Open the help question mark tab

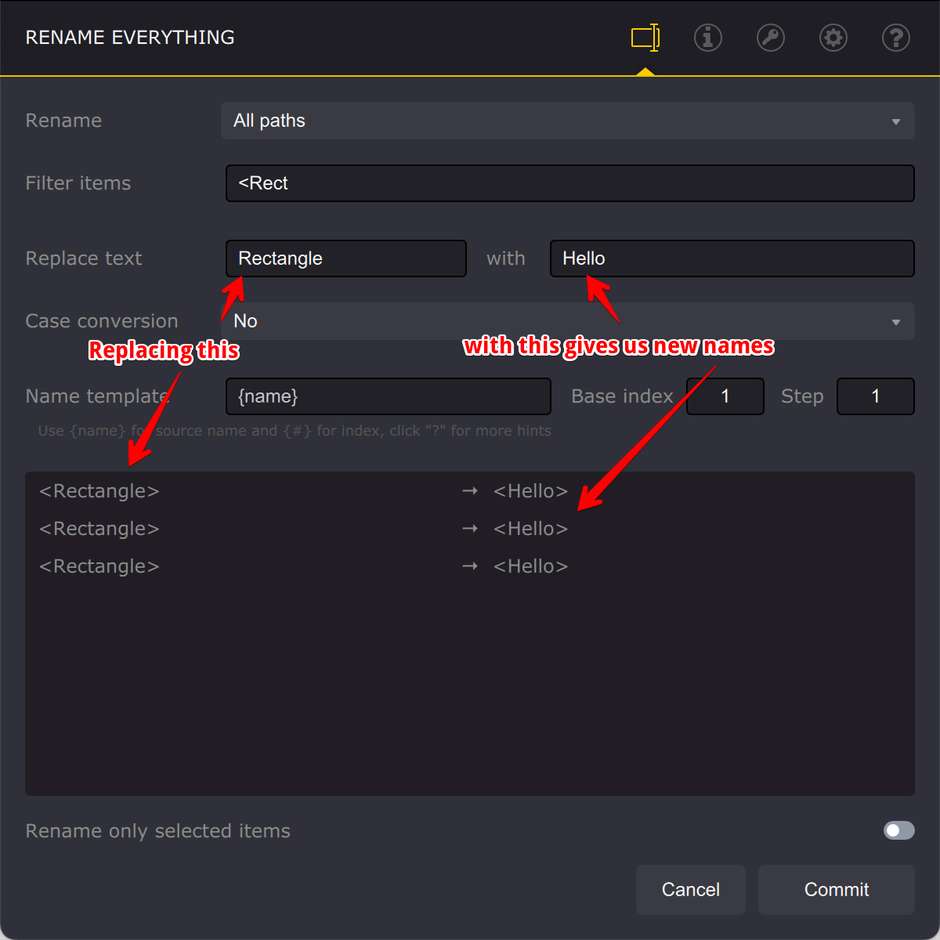pyautogui.click(x=896, y=38)
